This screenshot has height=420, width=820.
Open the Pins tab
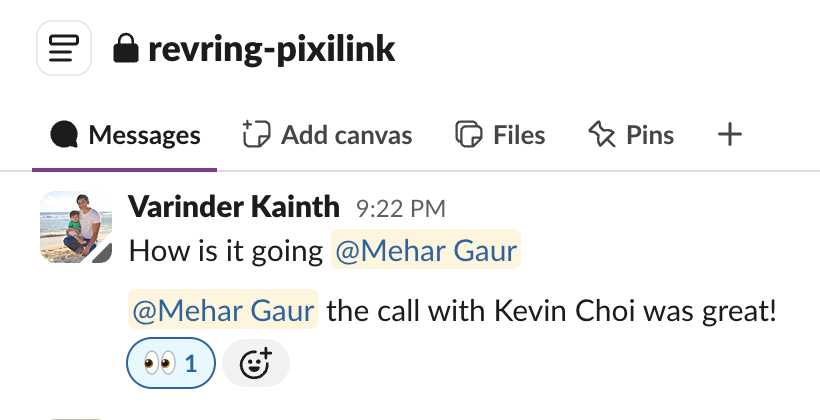[x=649, y=135]
